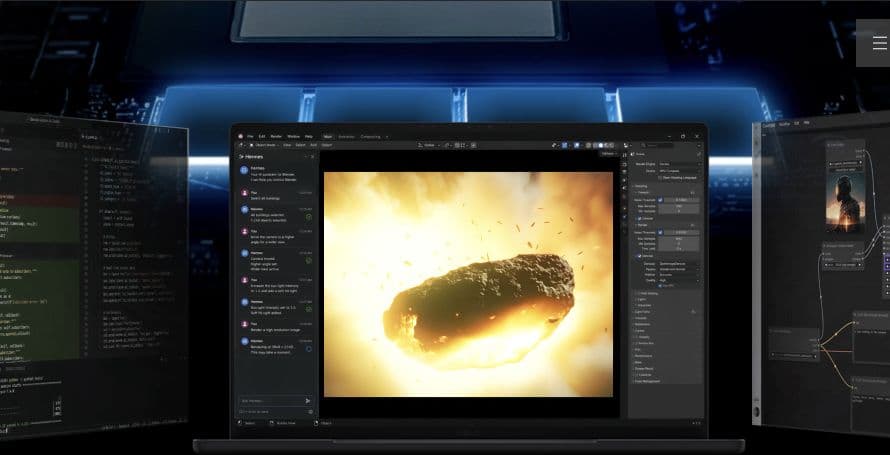Click the Viewport Max Samples field
890x455 pixels.
pyautogui.click(x=678, y=207)
